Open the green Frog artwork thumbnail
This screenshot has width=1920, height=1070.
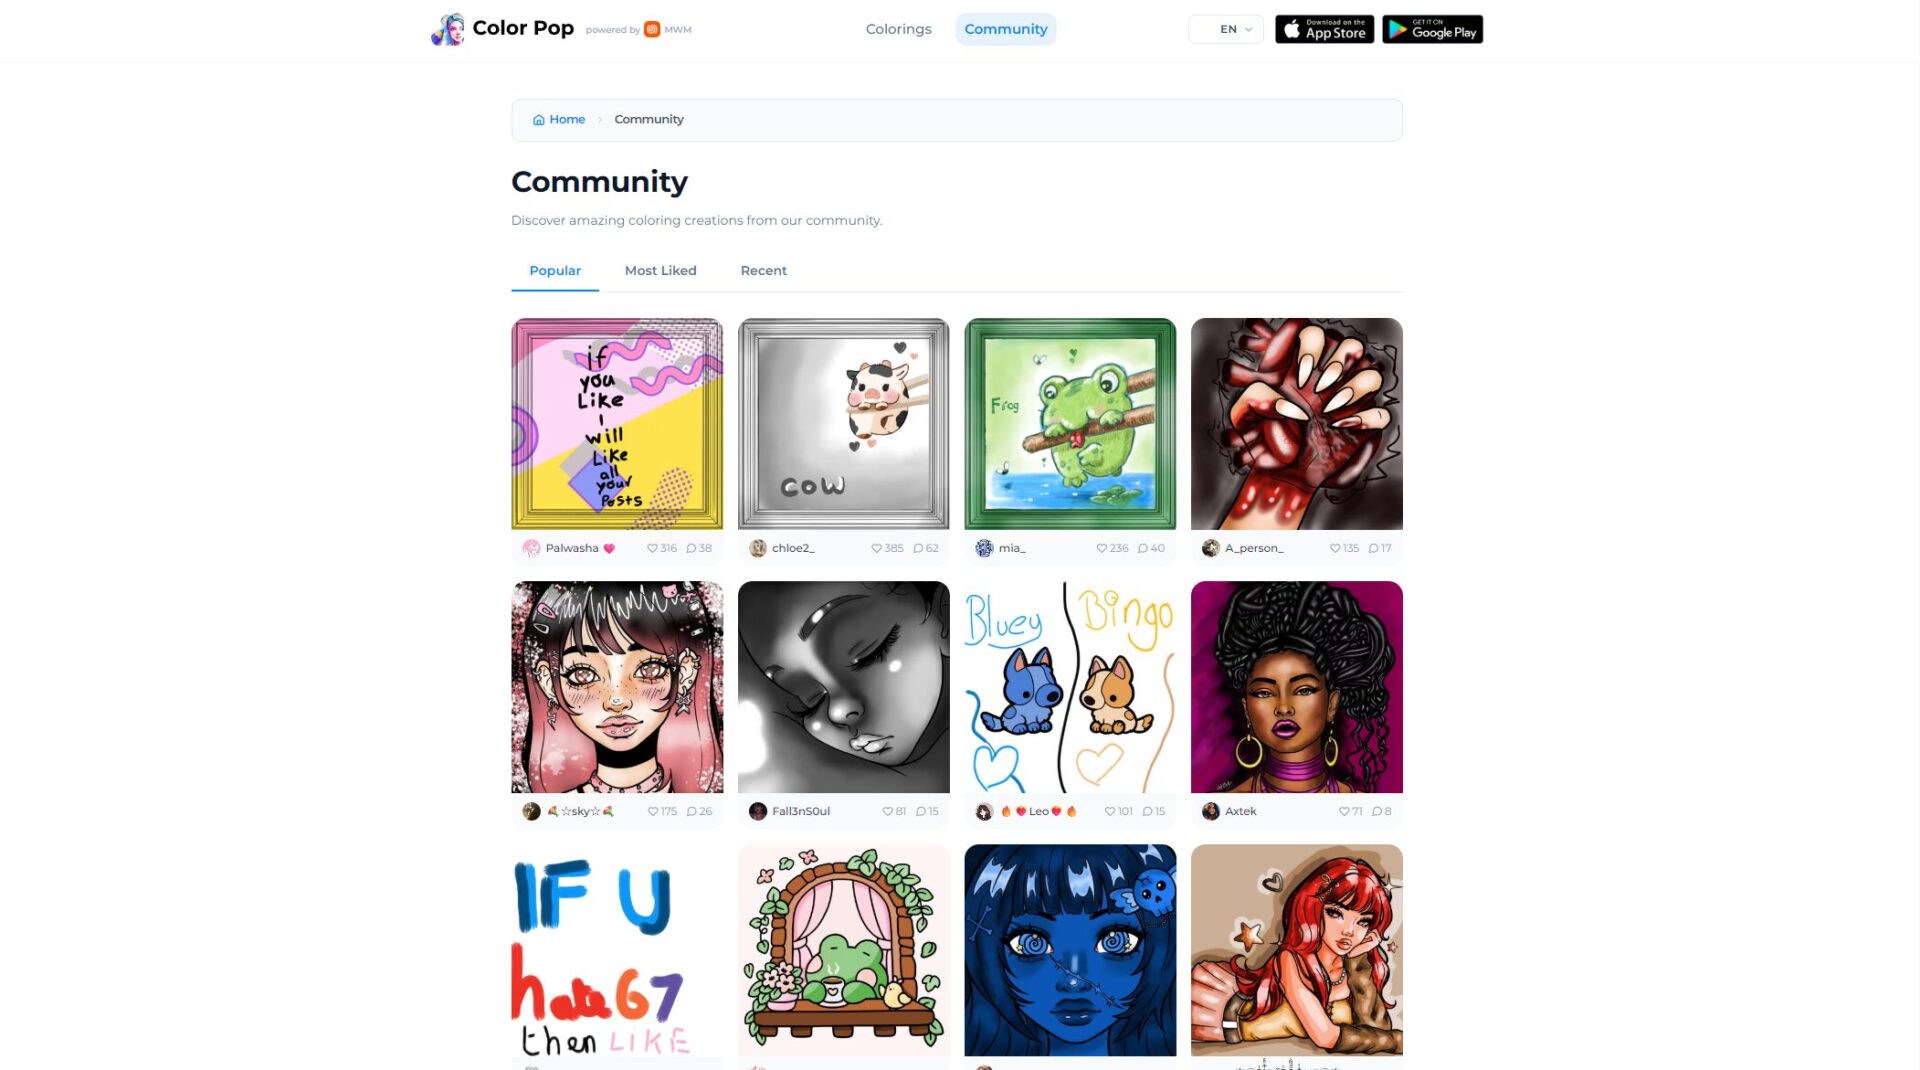[x=1070, y=424]
